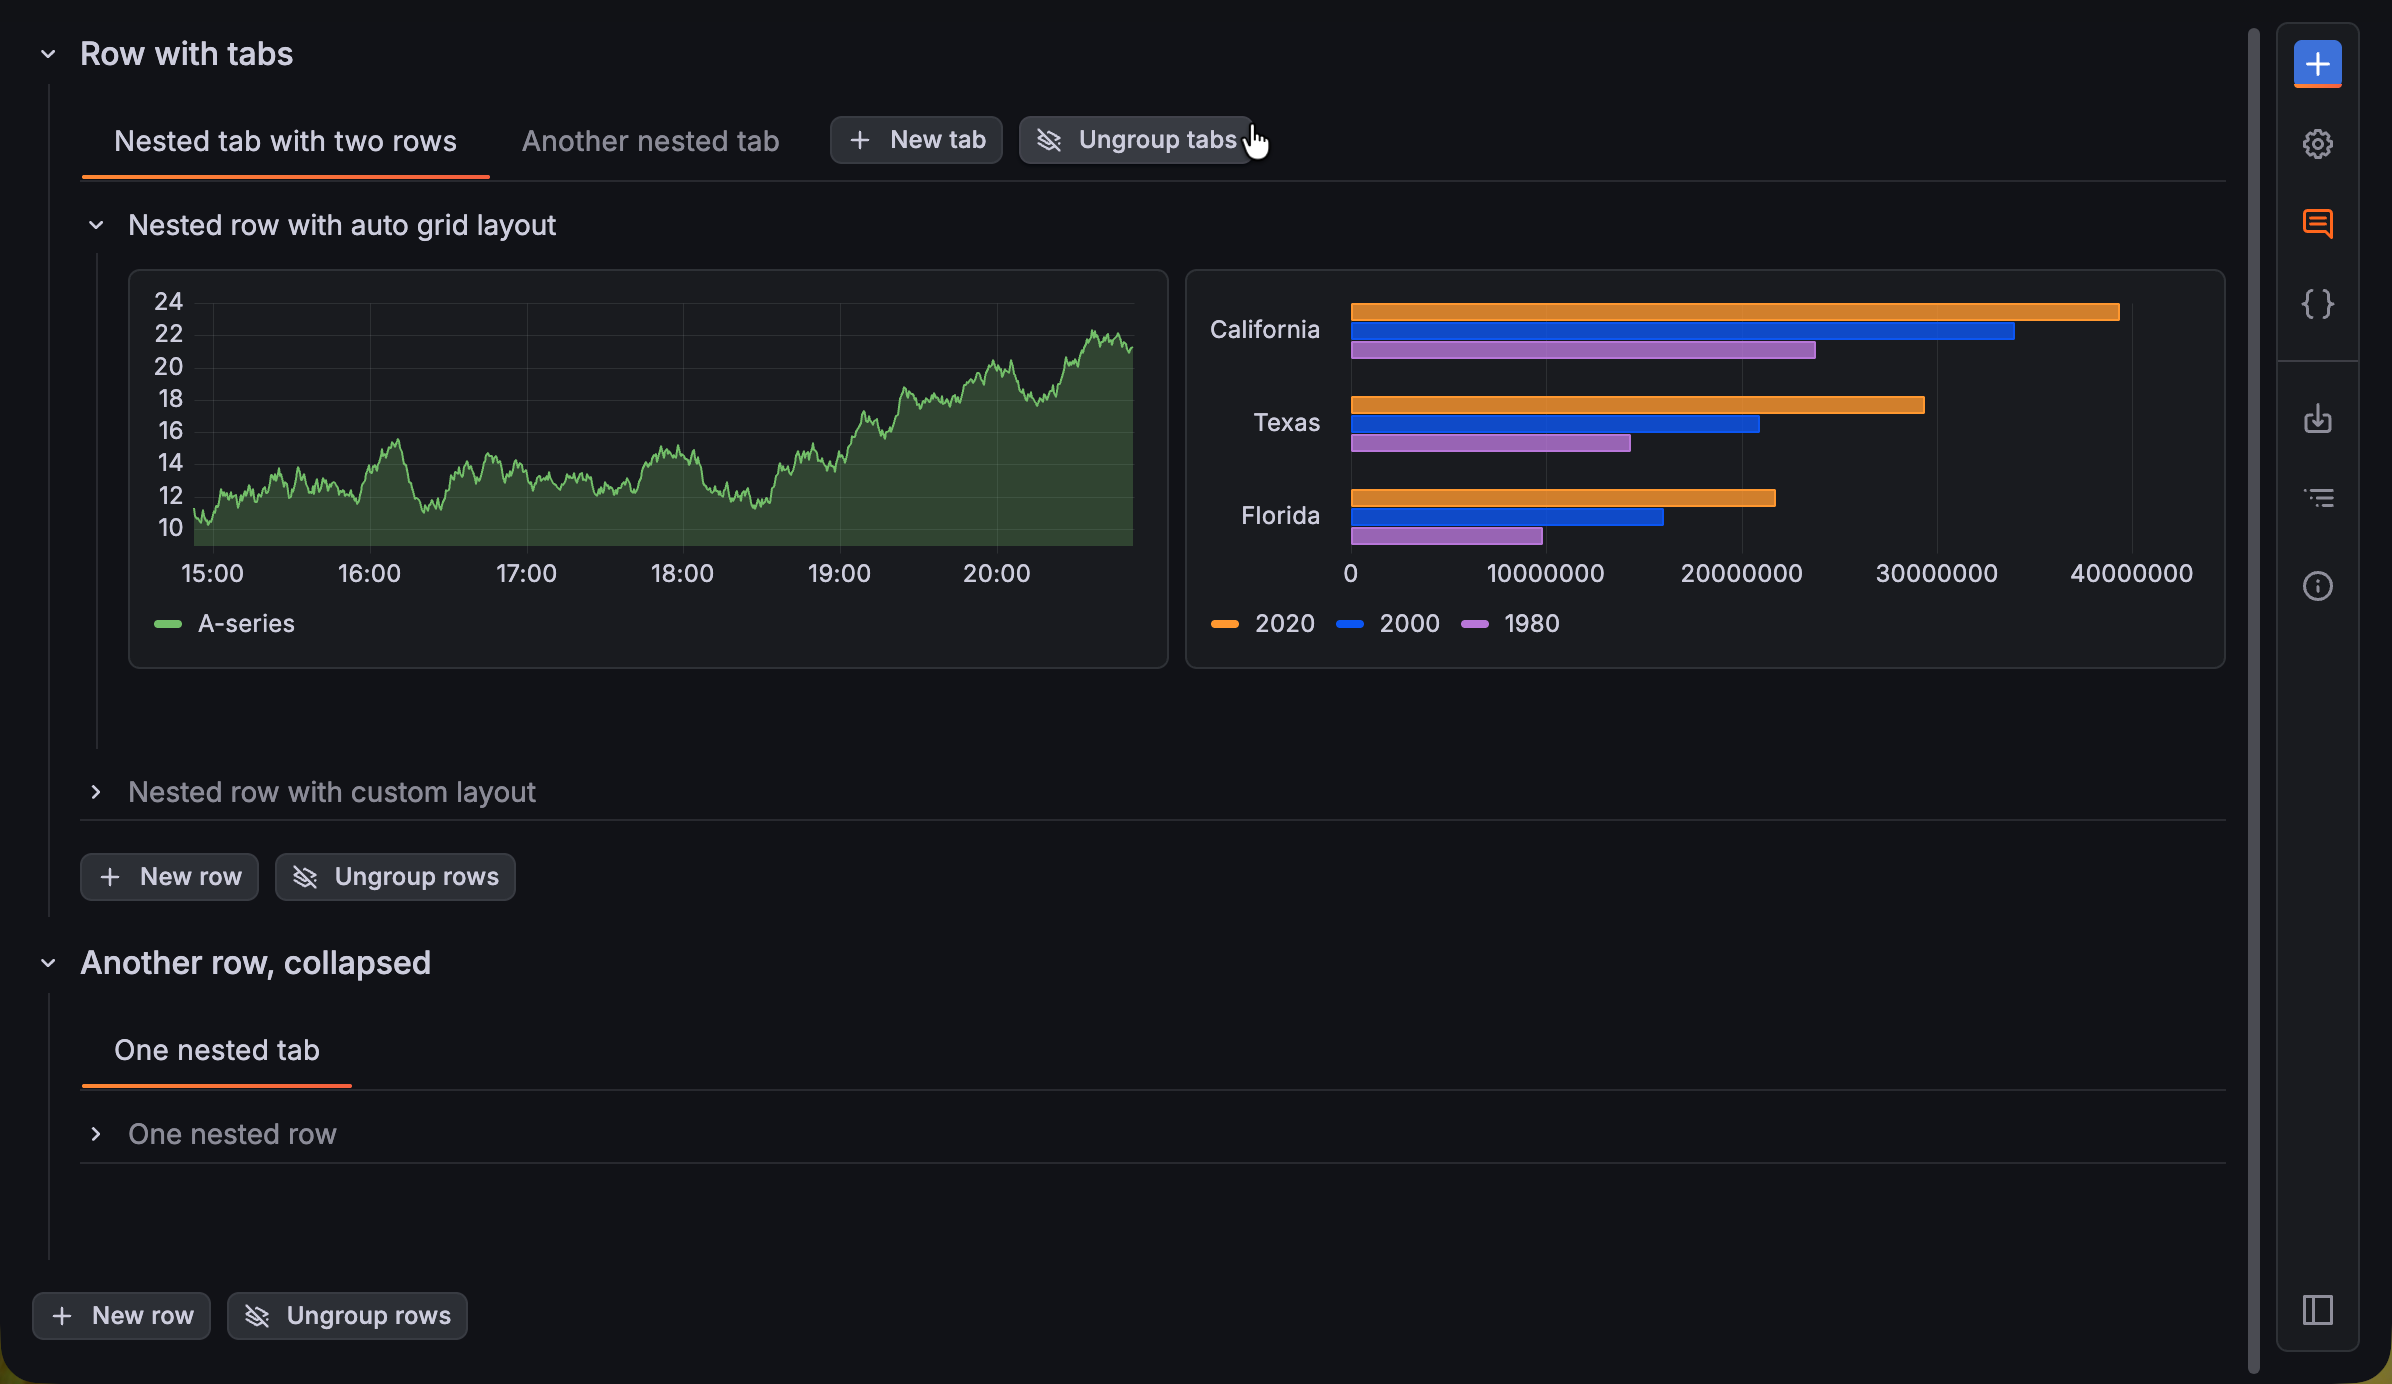
Task: Click the New tab button
Action: pyautogui.click(x=915, y=139)
